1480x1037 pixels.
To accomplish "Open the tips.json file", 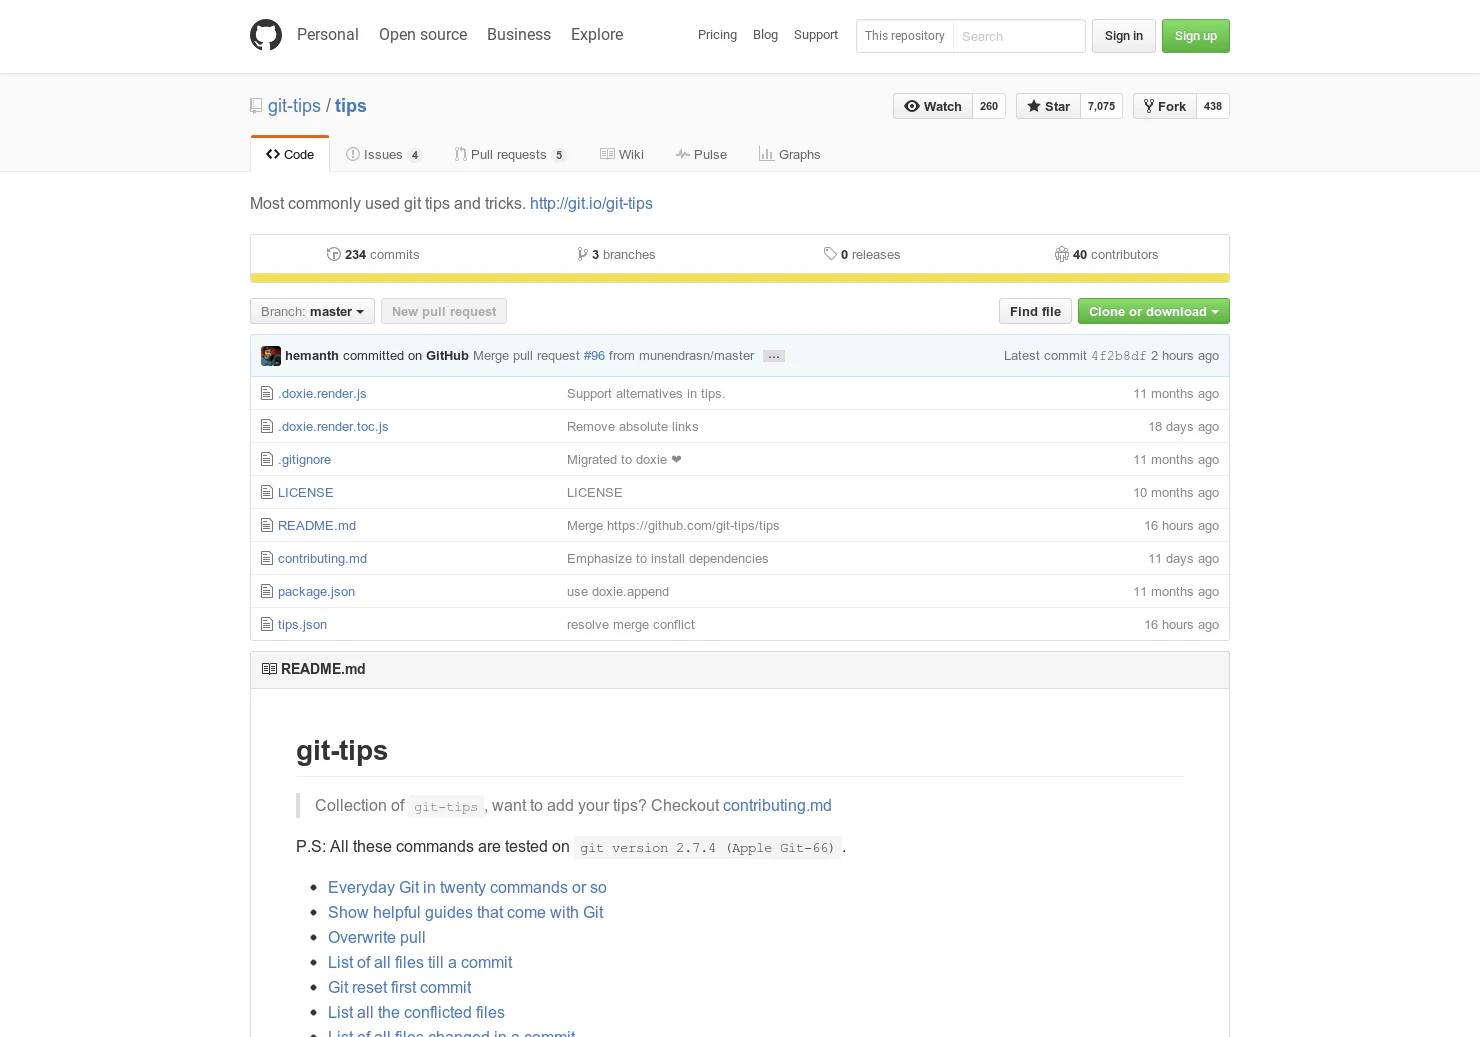I will 302,624.
